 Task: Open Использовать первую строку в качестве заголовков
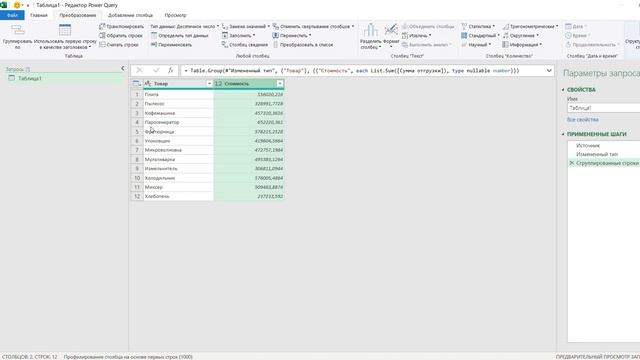click(x=65, y=37)
